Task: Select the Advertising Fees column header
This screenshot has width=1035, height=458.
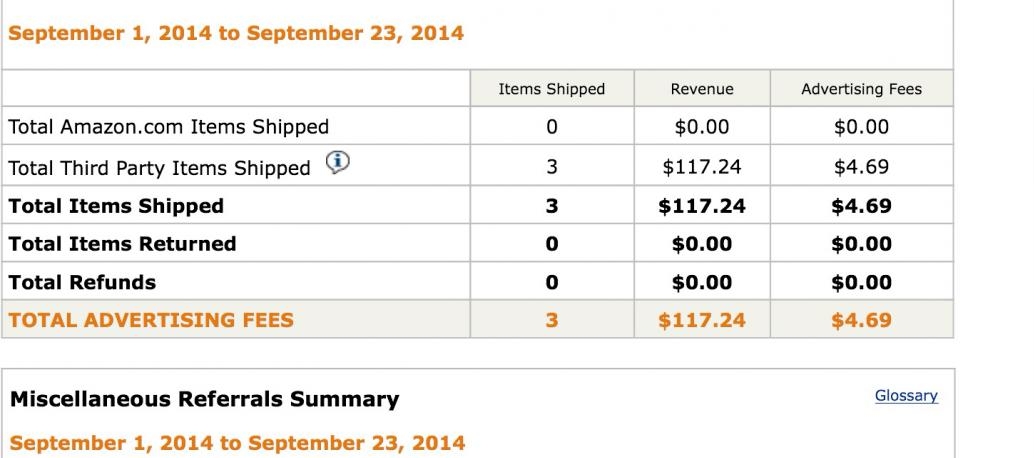Action: 861,89
